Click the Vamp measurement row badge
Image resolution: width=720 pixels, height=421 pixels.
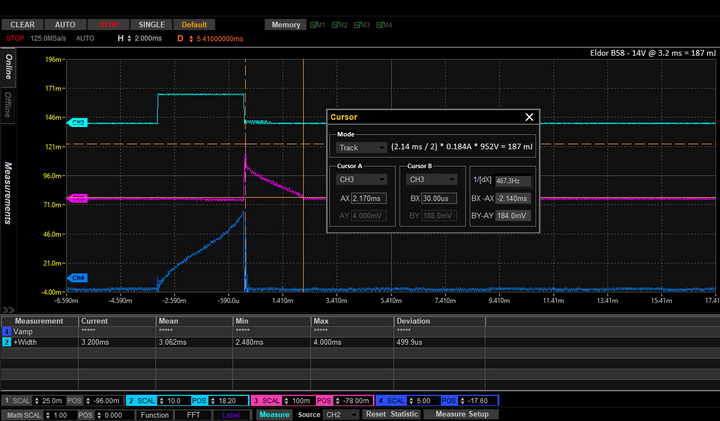pyautogui.click(x=6, y=331)
